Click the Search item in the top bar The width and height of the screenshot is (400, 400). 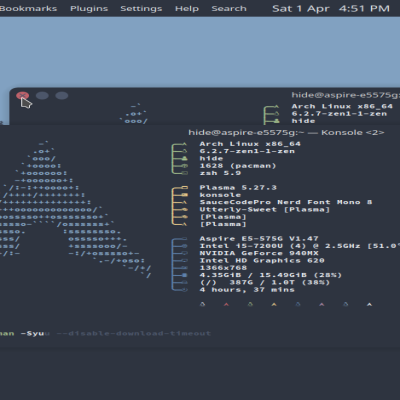[x=229, y=8]
